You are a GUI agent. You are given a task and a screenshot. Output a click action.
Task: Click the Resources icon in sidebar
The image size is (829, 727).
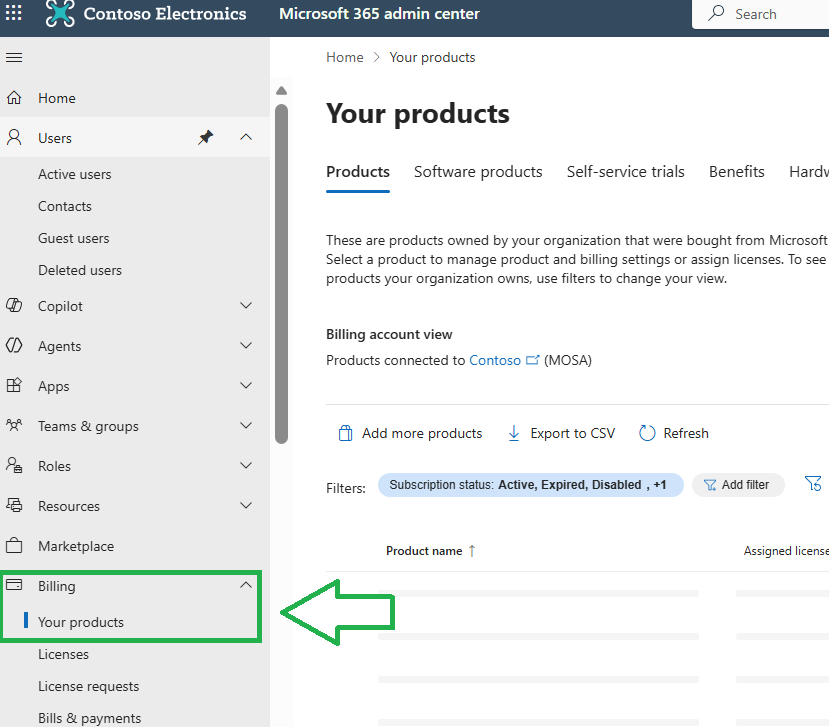(14, 505)
